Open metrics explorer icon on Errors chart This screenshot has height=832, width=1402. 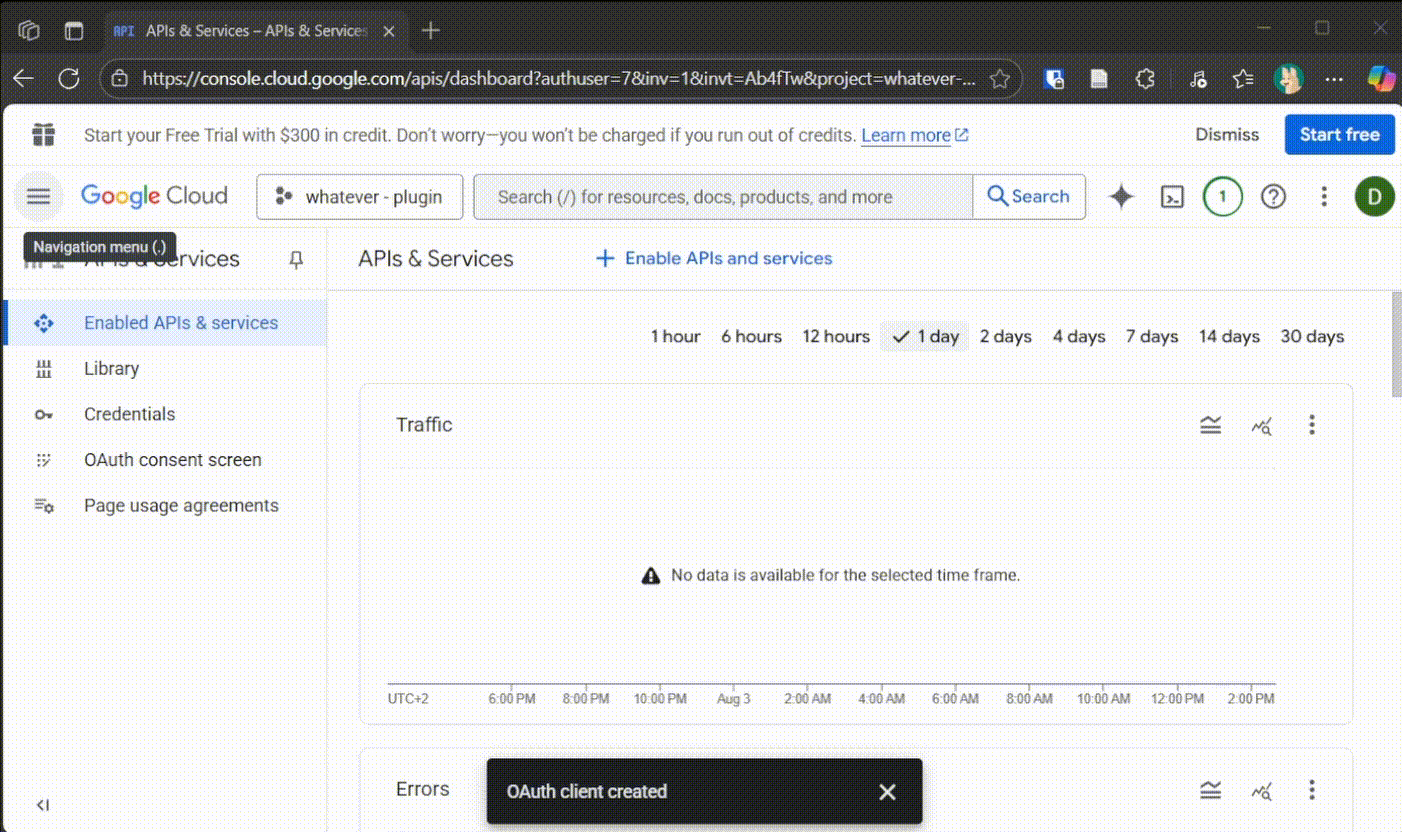tap(1261, 791)
